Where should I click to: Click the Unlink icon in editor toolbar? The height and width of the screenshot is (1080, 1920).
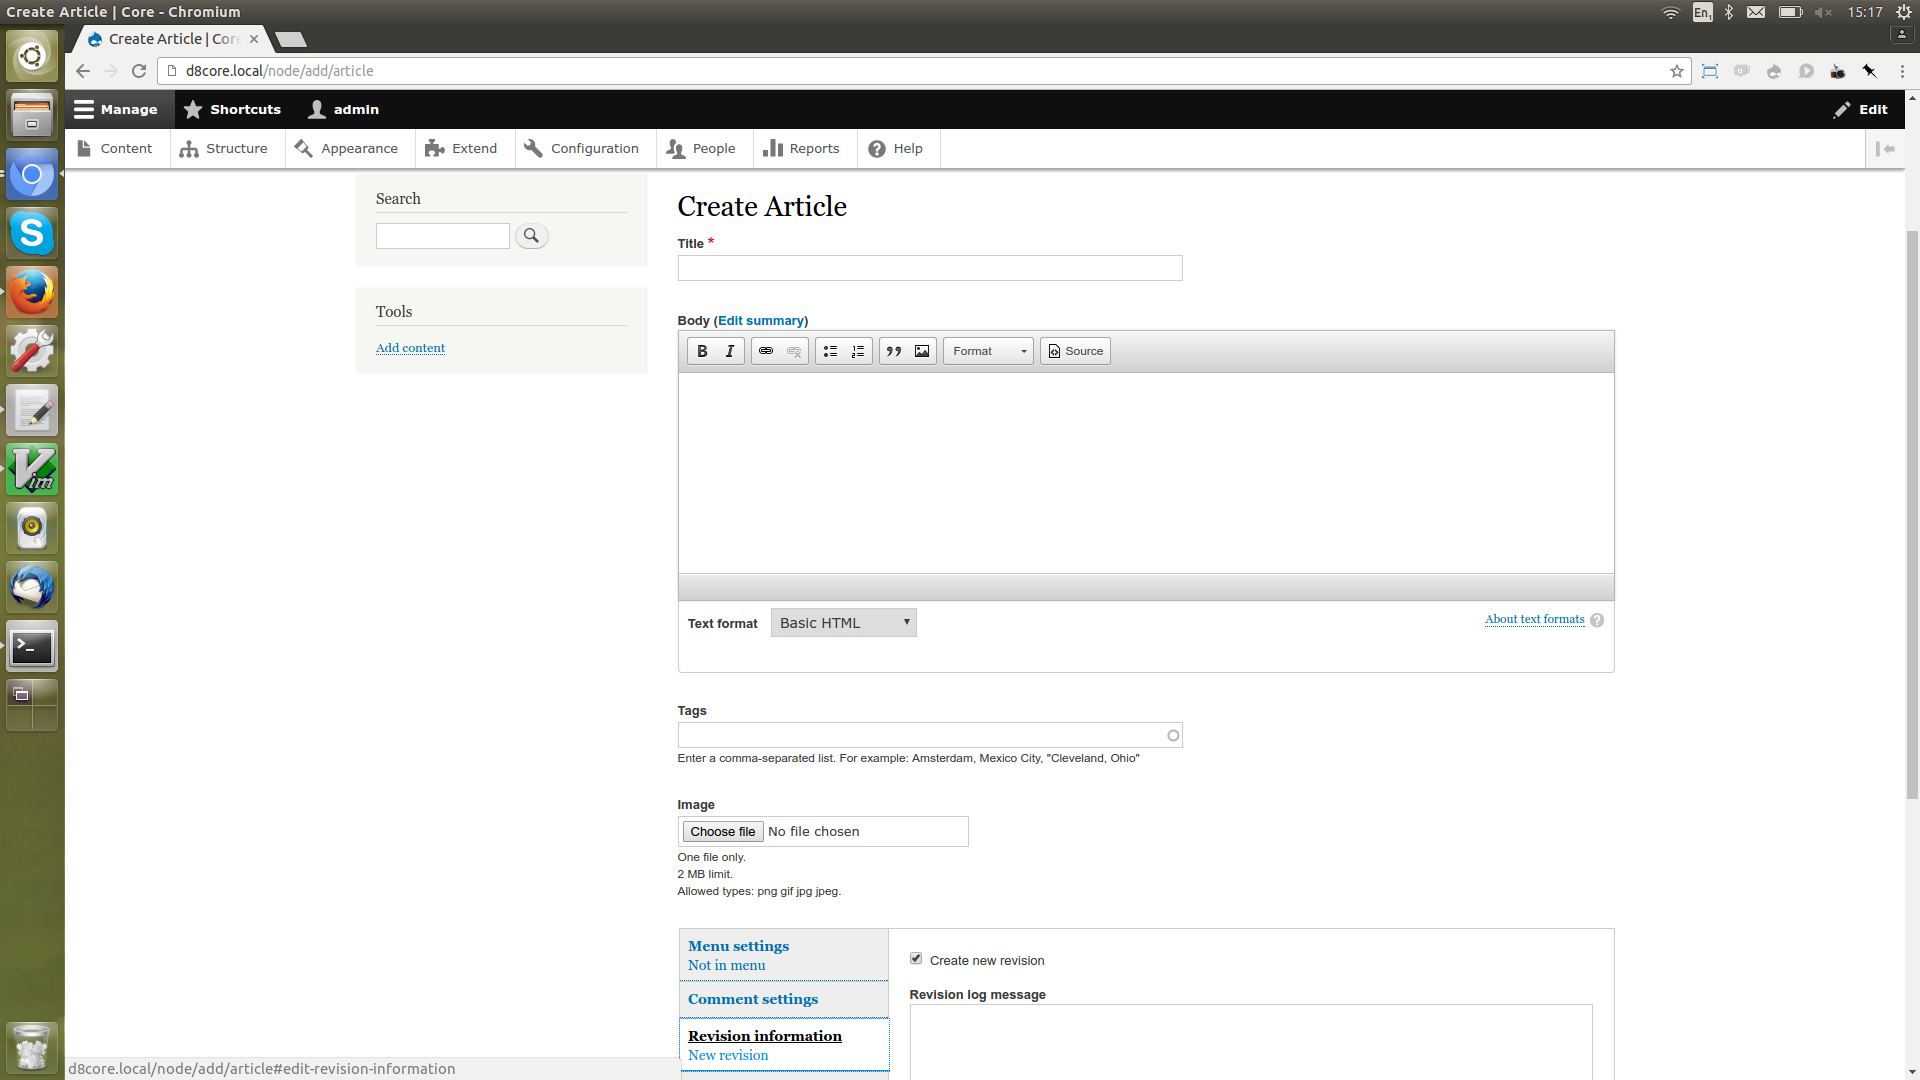tap(794, 351)
